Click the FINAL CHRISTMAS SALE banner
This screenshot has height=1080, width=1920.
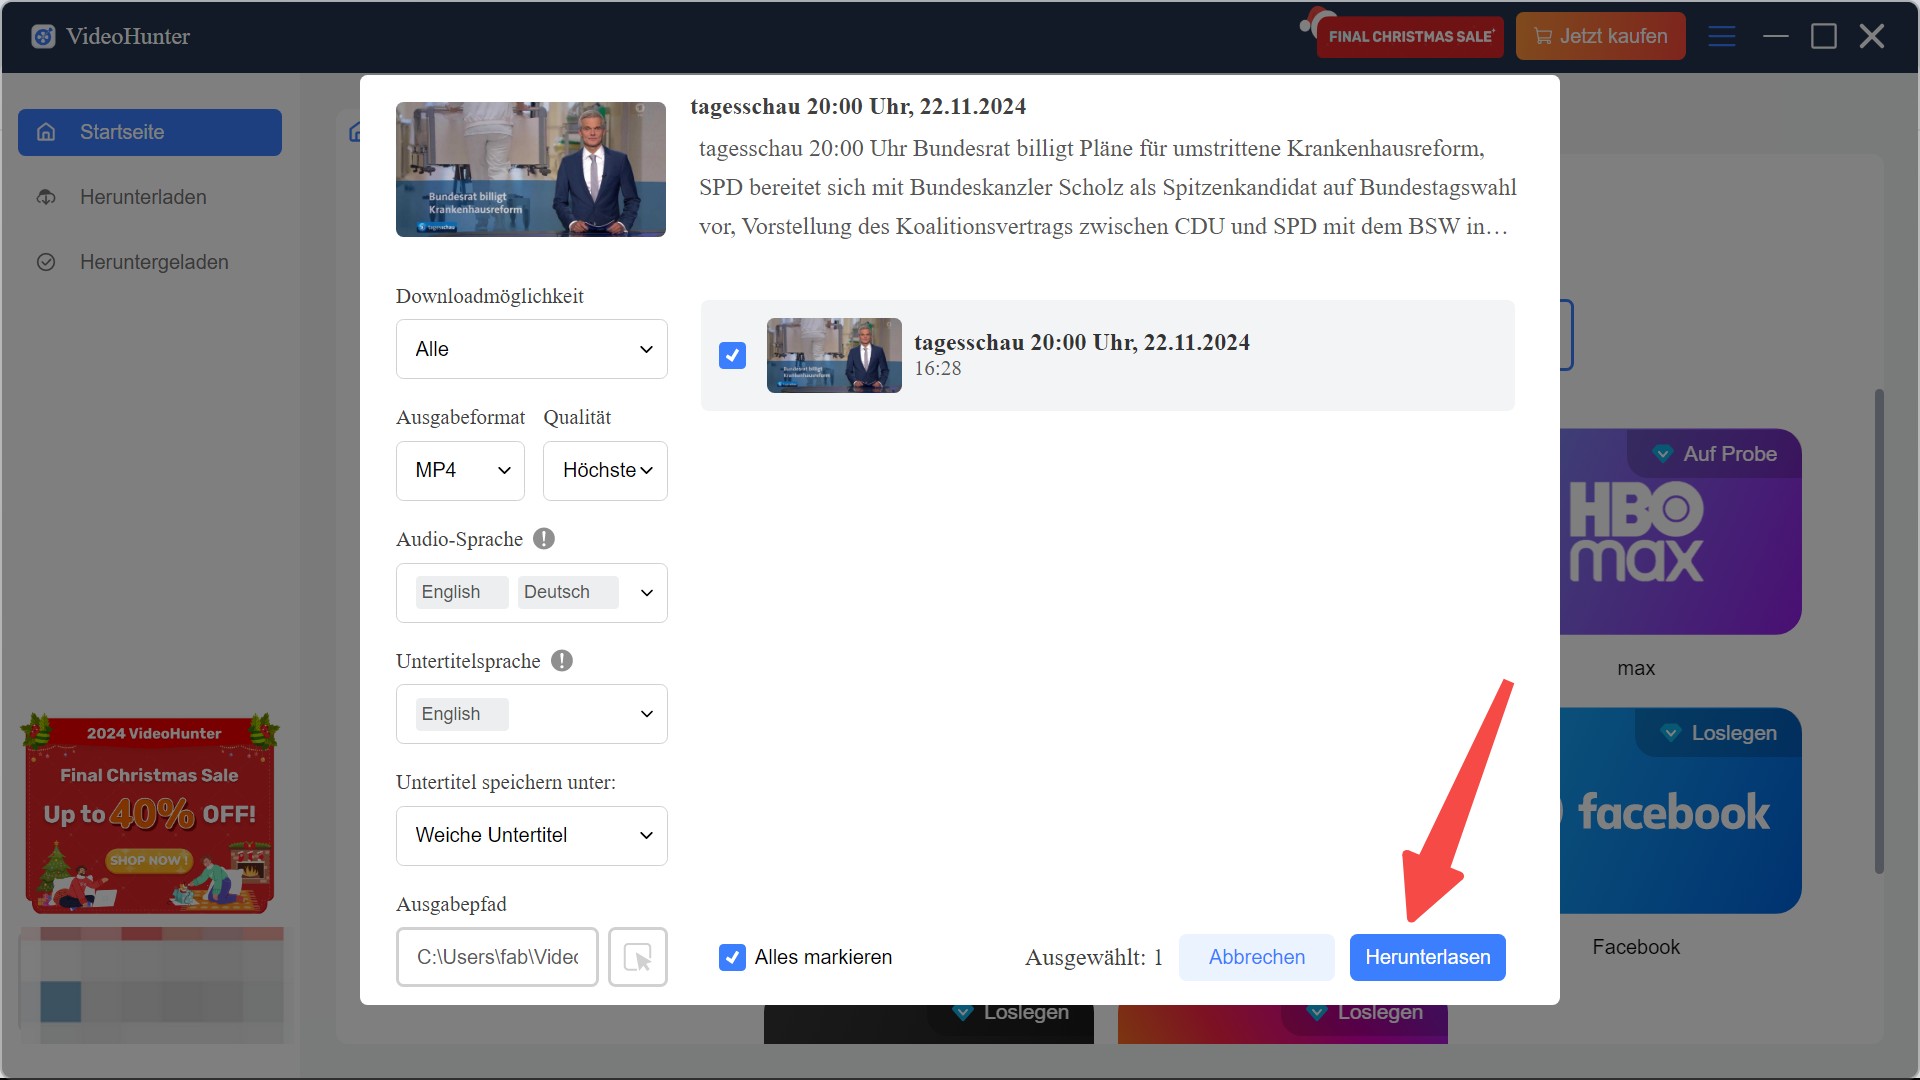pyautogui.click(x=1409, y=37)
